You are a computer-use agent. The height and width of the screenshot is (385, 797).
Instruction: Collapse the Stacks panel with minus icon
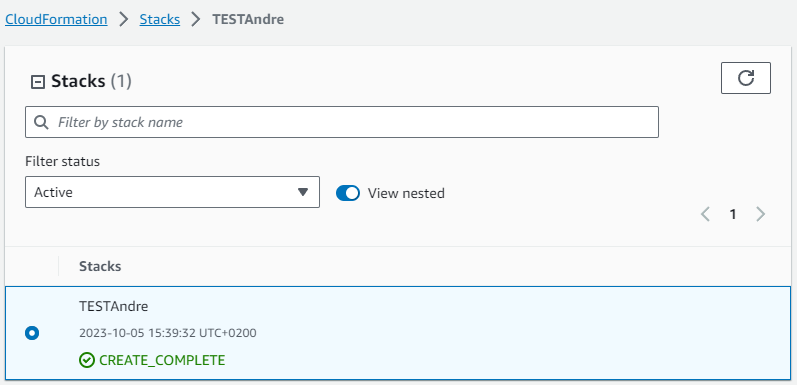(38, 82)
